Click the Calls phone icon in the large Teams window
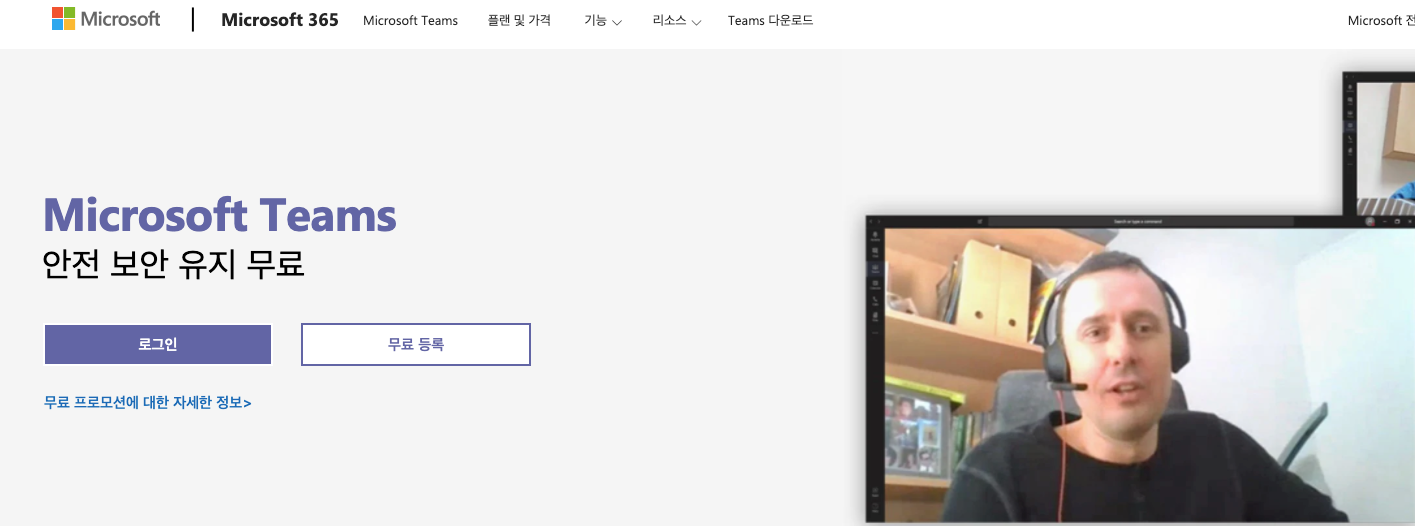This screenshot has height=526, width=1415. [x=876, y=299]
